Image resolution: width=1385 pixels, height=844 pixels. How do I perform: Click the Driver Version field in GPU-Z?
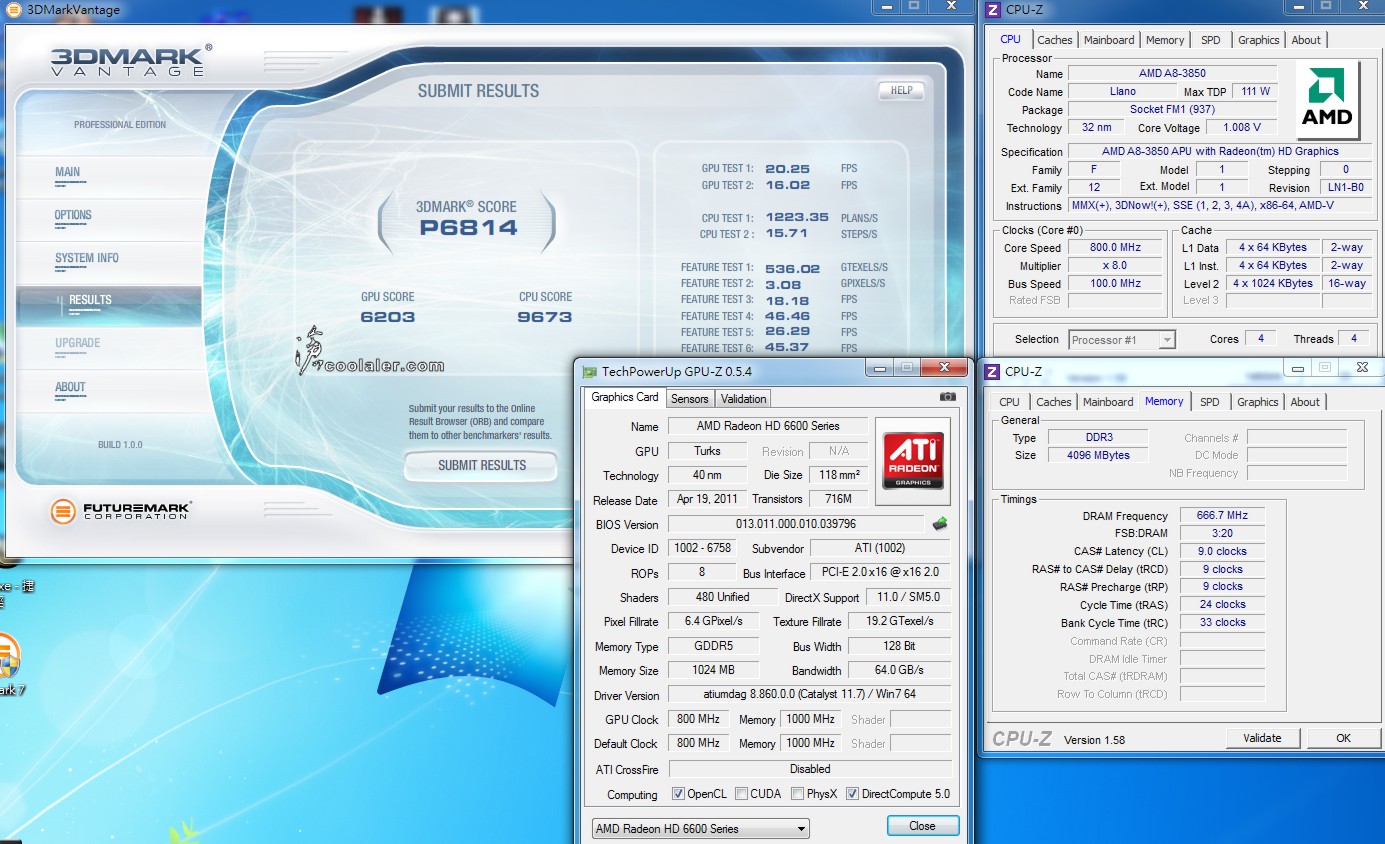pos(810,695)
